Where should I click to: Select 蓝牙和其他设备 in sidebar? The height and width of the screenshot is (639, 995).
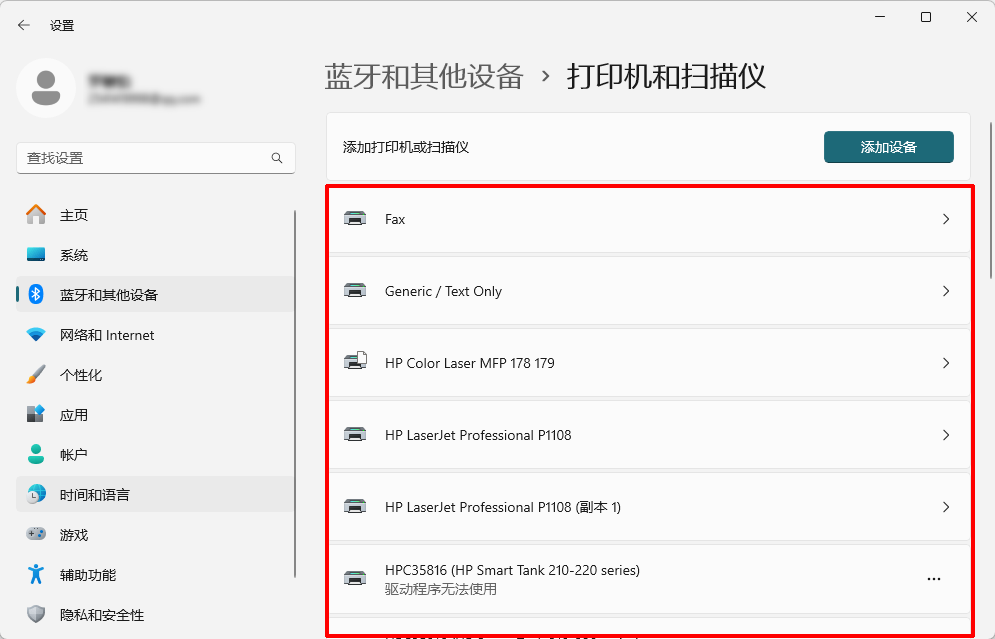[155, 294]
